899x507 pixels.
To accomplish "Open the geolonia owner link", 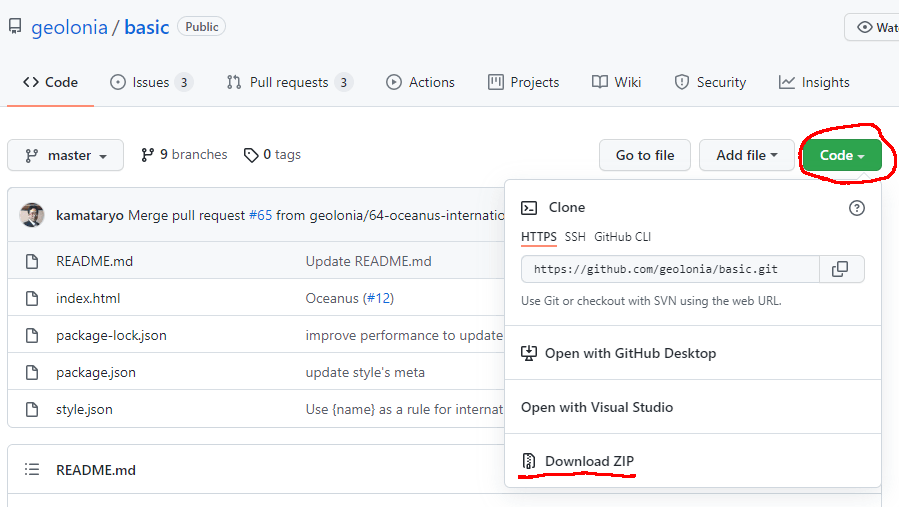I will click(69, 27).
